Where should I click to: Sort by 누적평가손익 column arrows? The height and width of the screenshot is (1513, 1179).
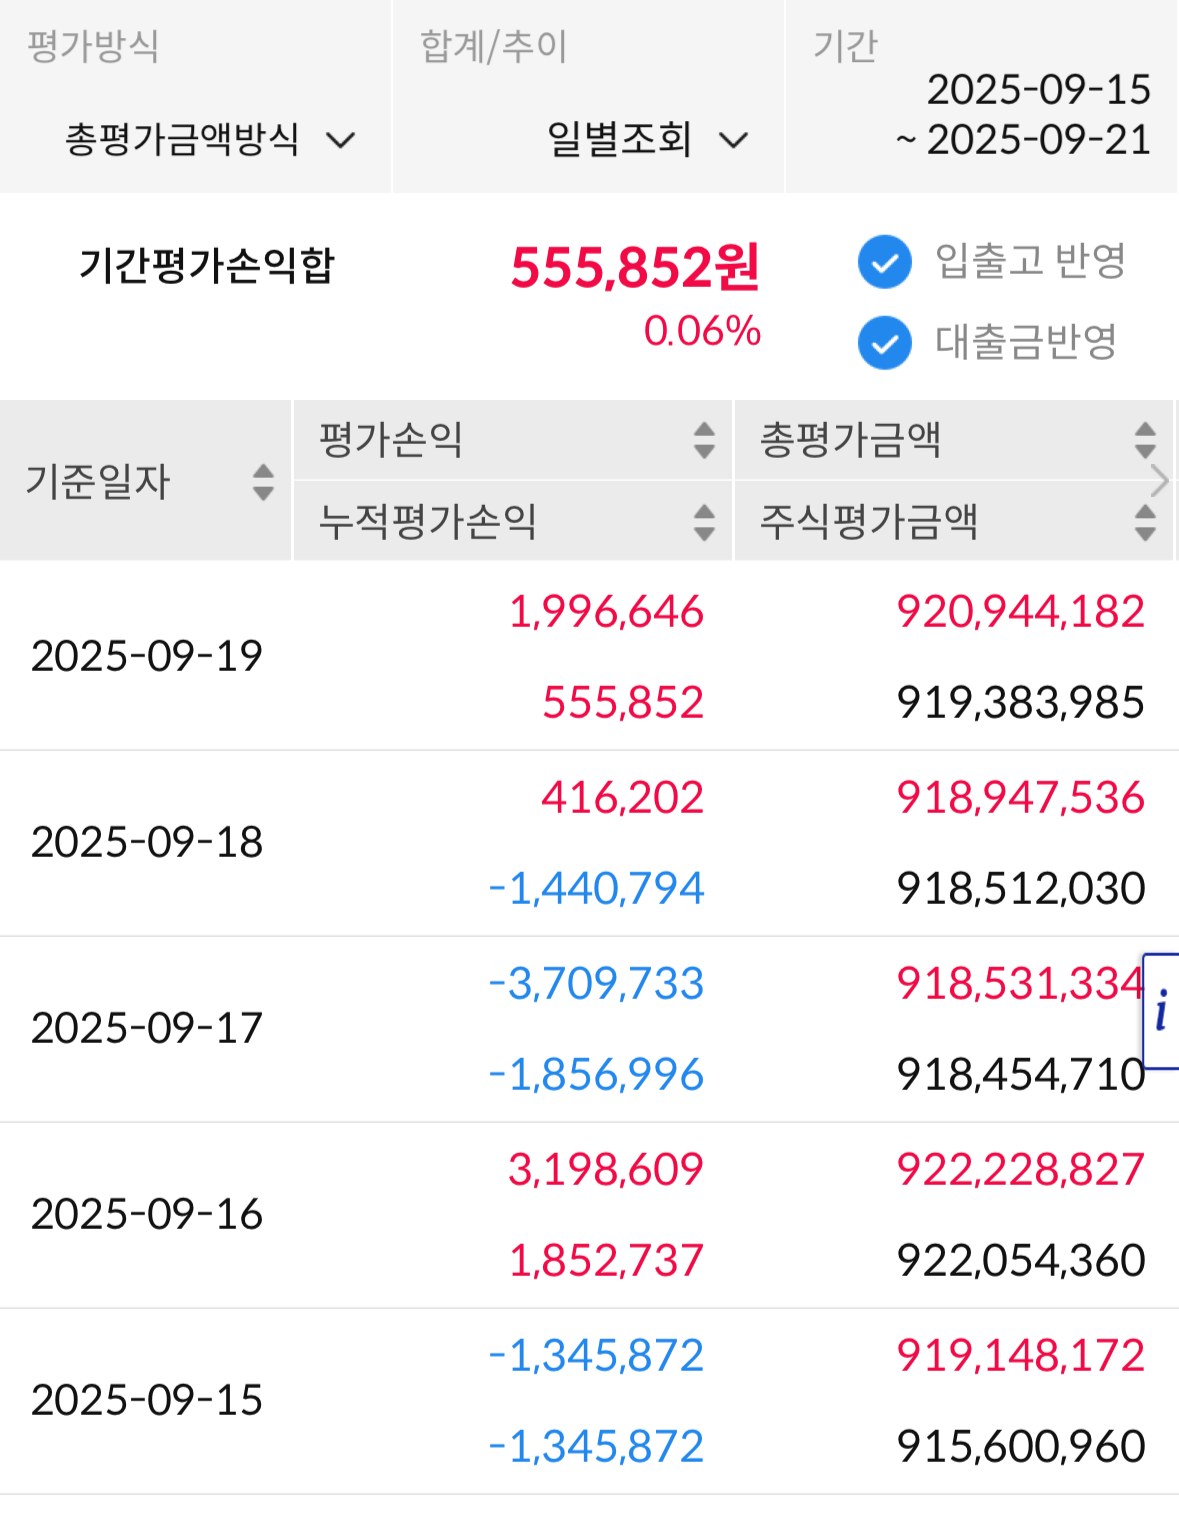[x=704, y=522]
